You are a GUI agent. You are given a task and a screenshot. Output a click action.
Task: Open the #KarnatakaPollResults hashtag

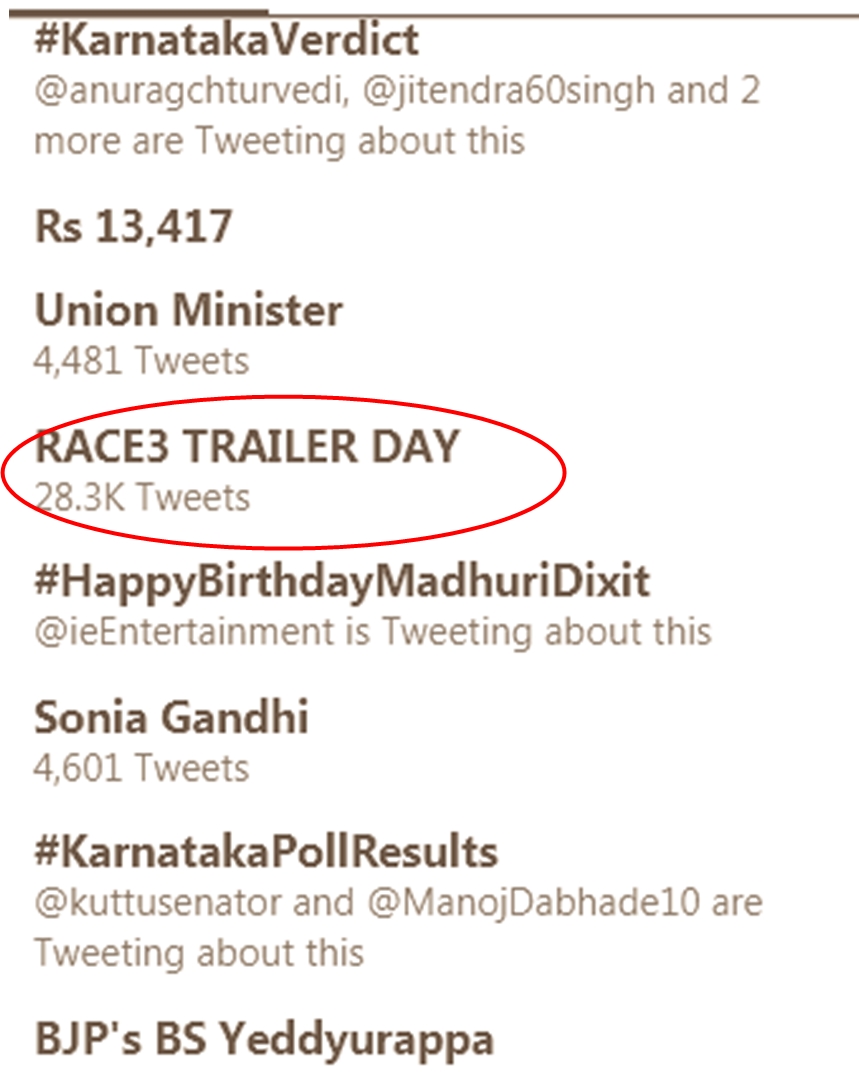(x=266, y=852)
